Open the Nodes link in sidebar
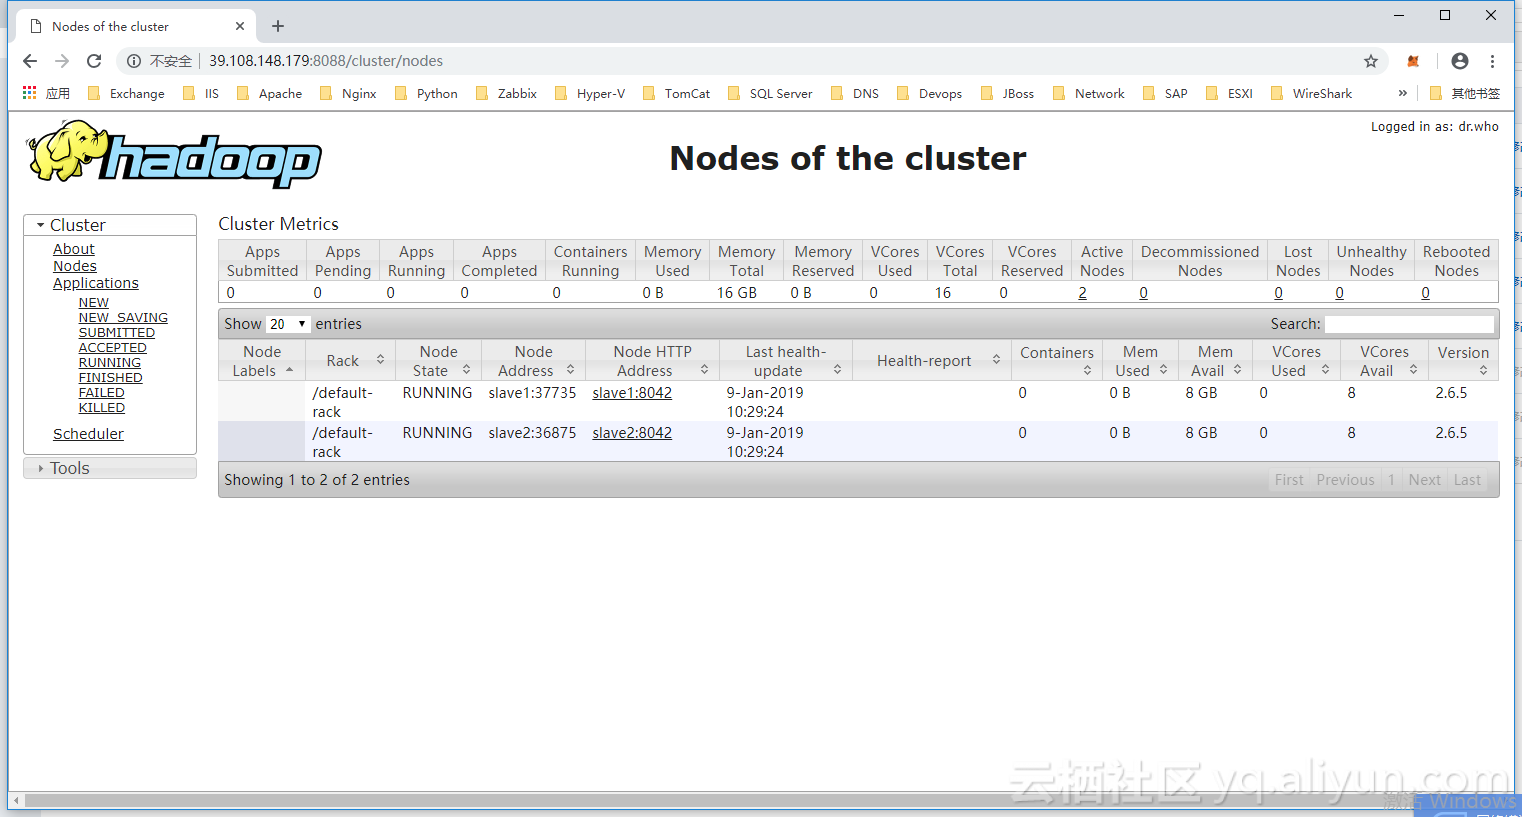 (x=75, y=266)
